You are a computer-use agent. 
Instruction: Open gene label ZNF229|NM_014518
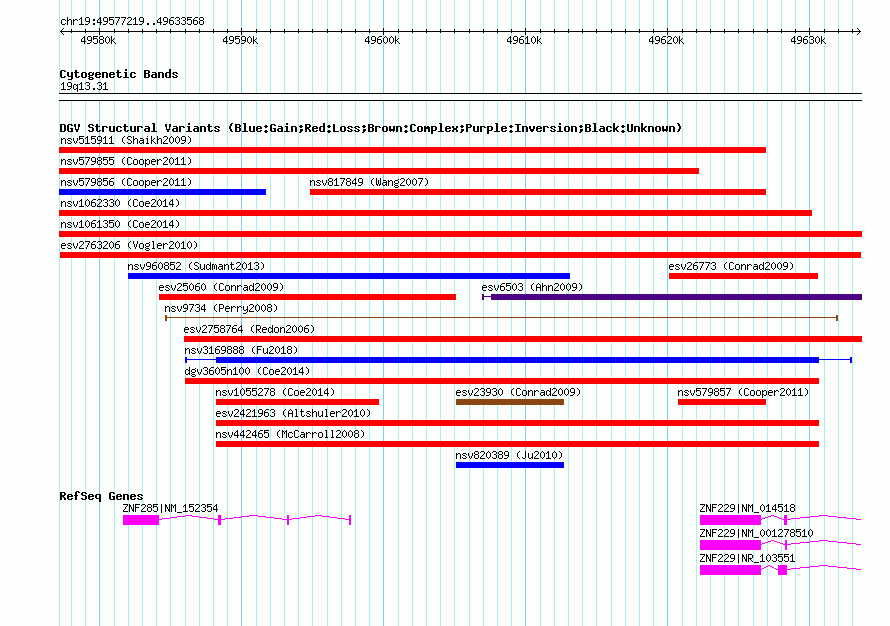coord(747,508)
